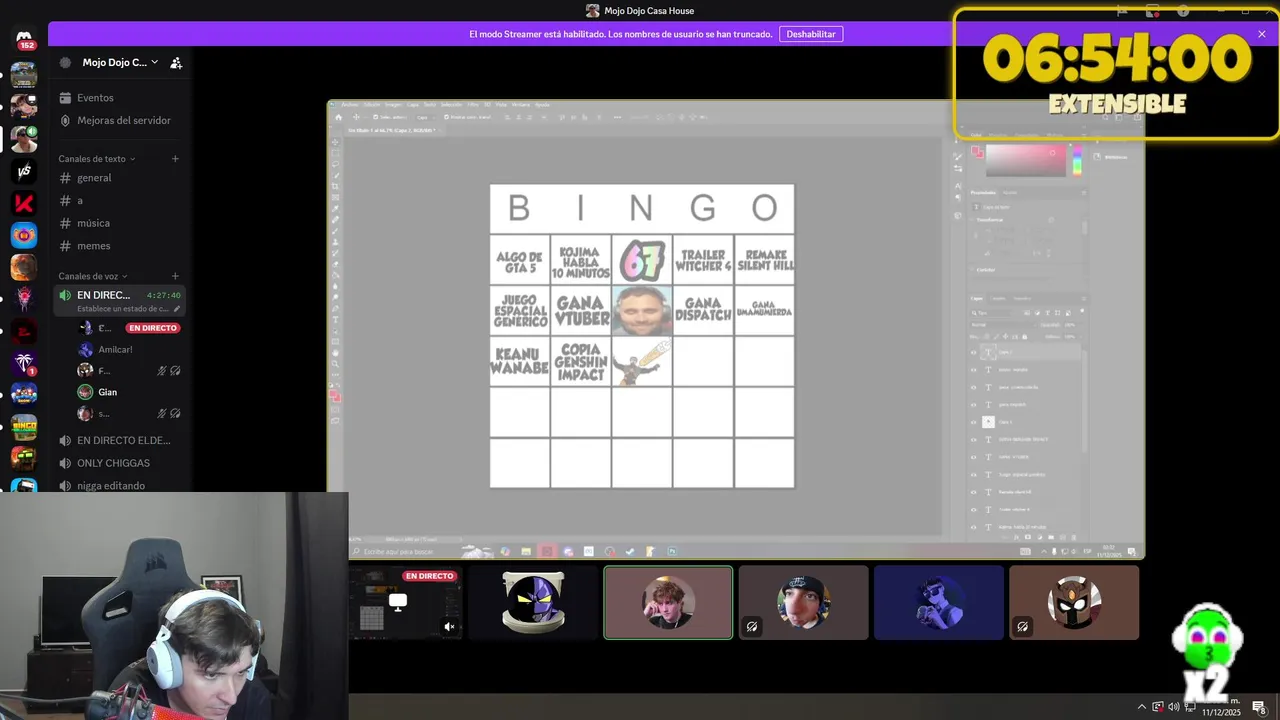Screen dimensions: 1280x720
Task: Click Photoshop Home icon in options bar
Action: (x=338, y=117)
